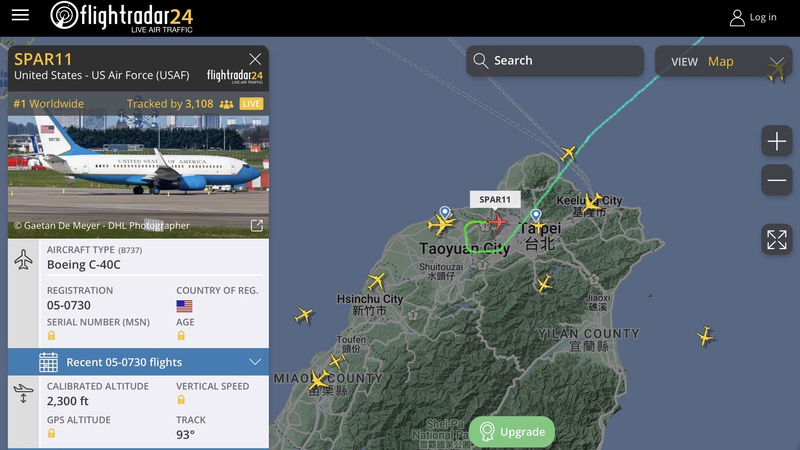The height and width of the screenshot is (450, 800).
Task: Expand Recent 05-0730 flights section
Action: [138, 362]
